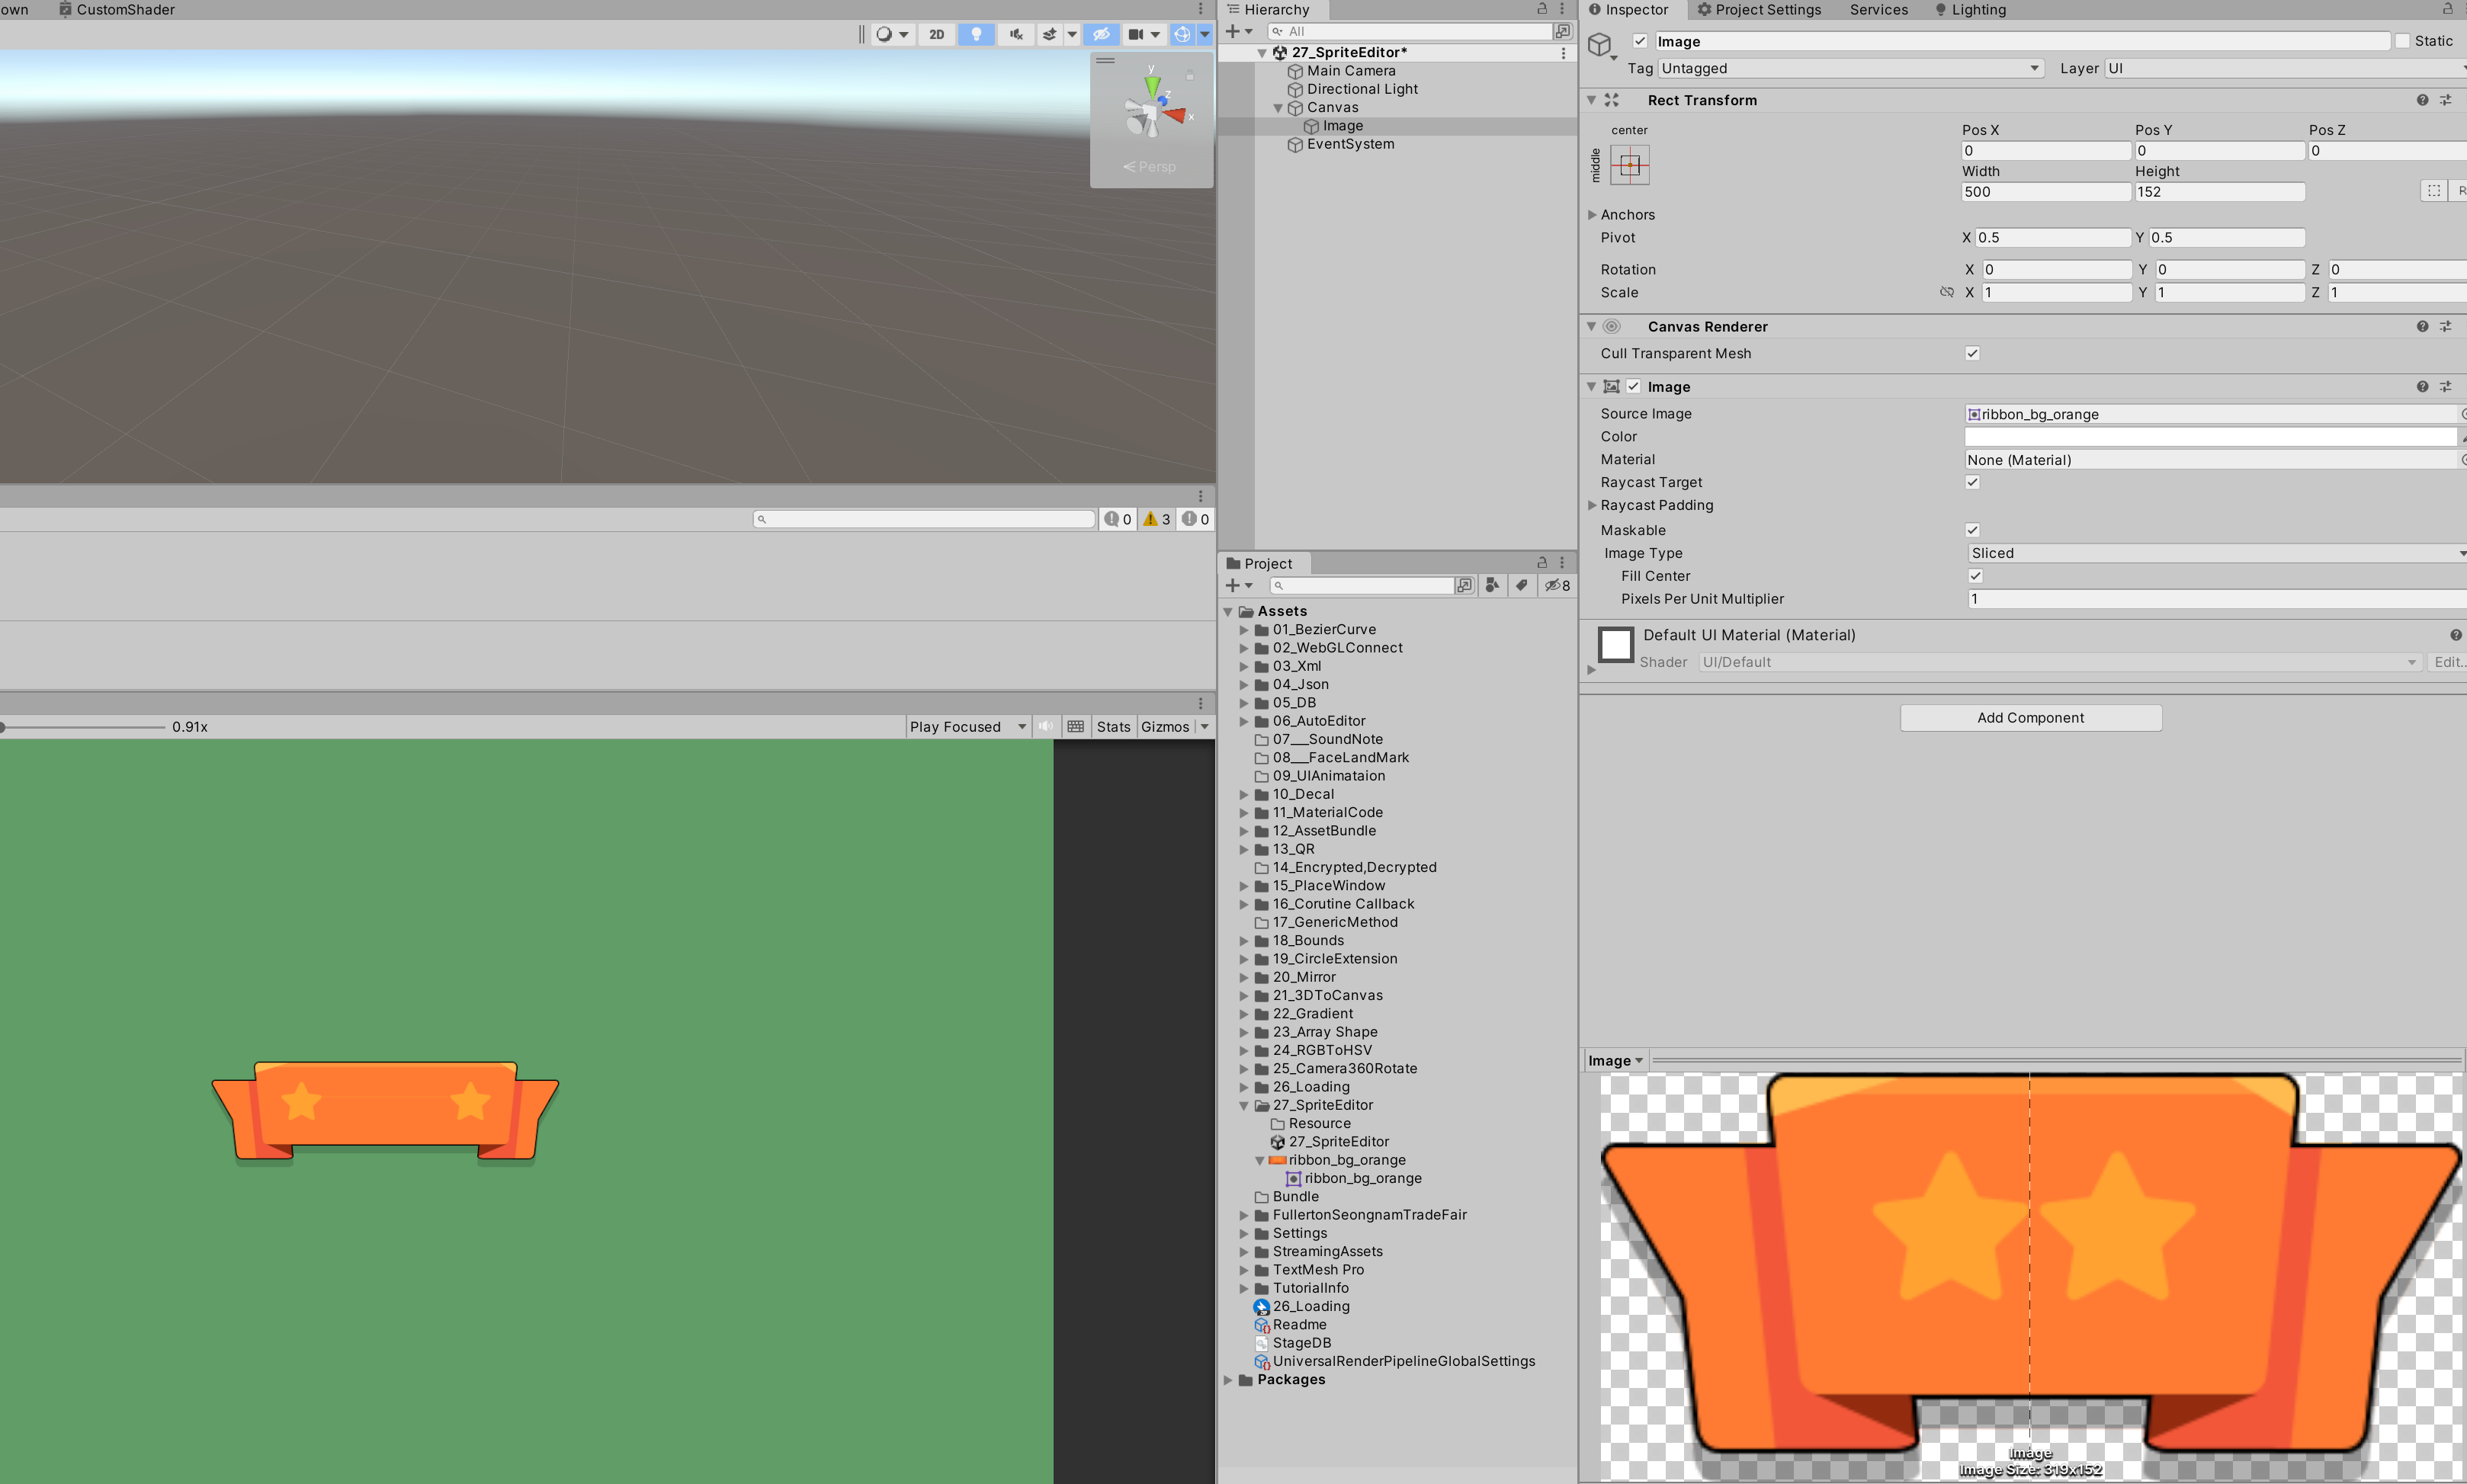Disable the Fill Center checkbox
The height and width of the screenshot is (1484, 2467).
coord(1975,576)
